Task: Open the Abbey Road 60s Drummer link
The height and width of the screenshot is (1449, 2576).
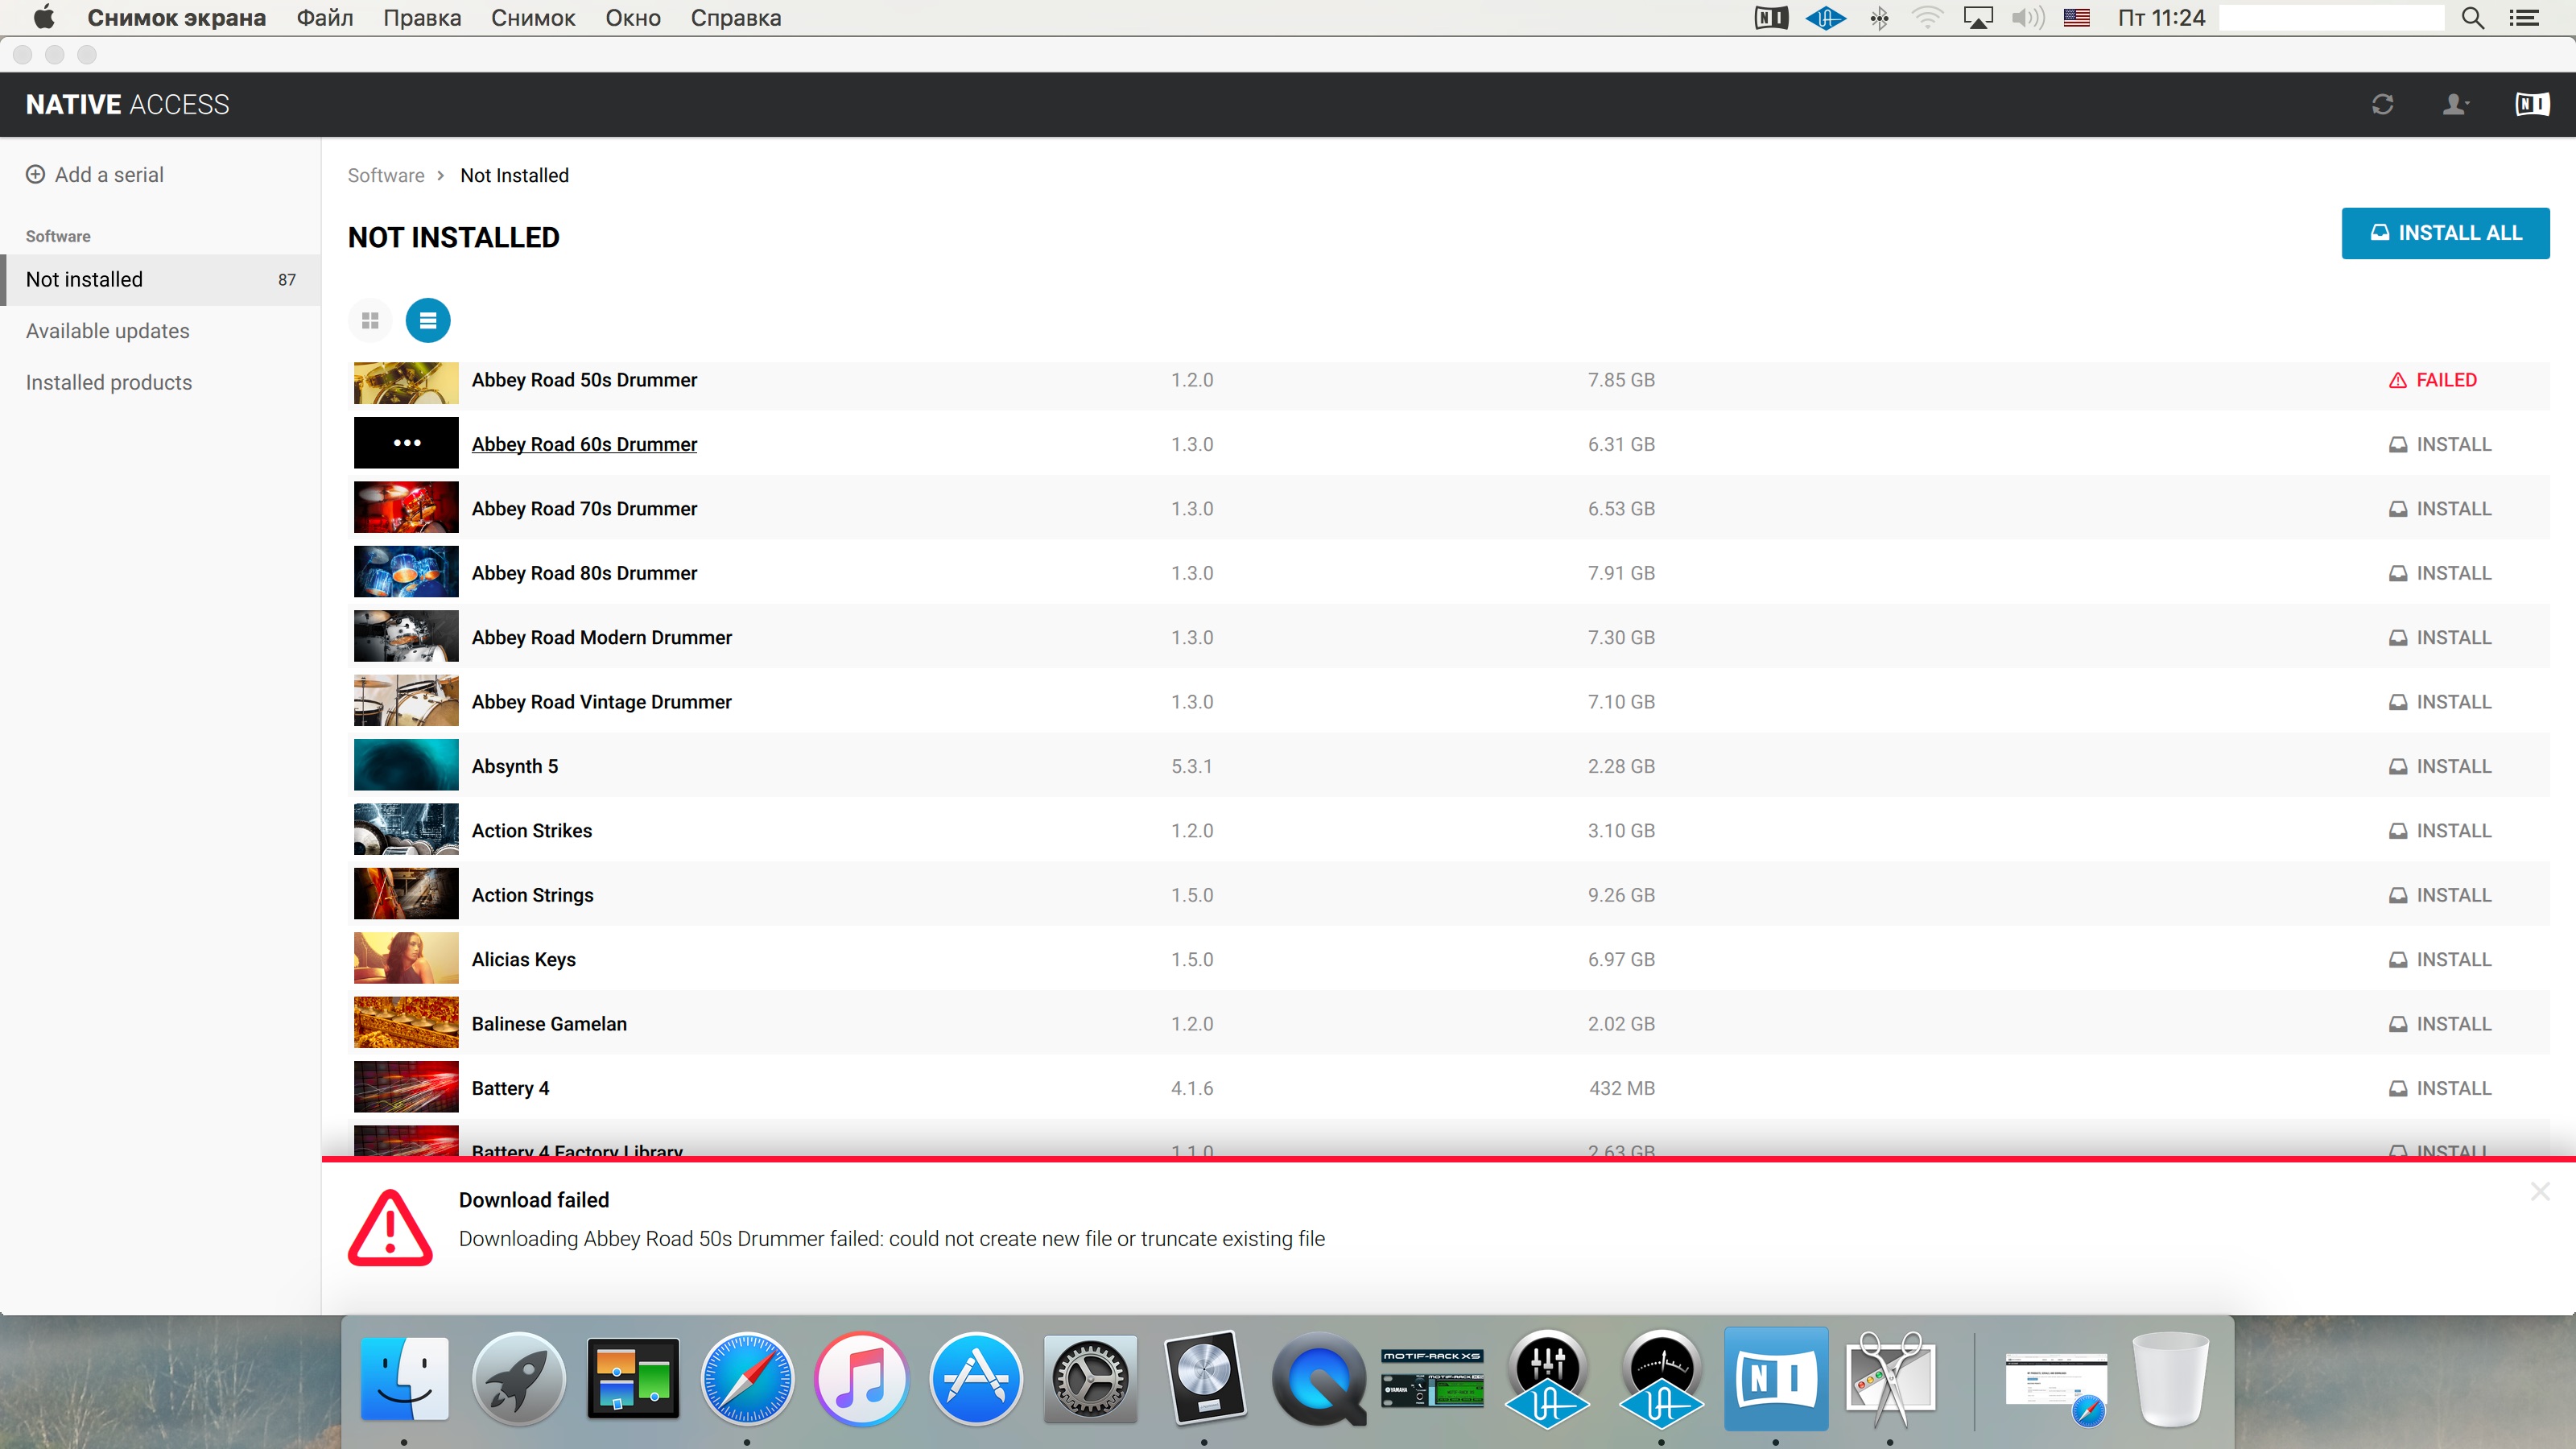Action: [584, 444]
